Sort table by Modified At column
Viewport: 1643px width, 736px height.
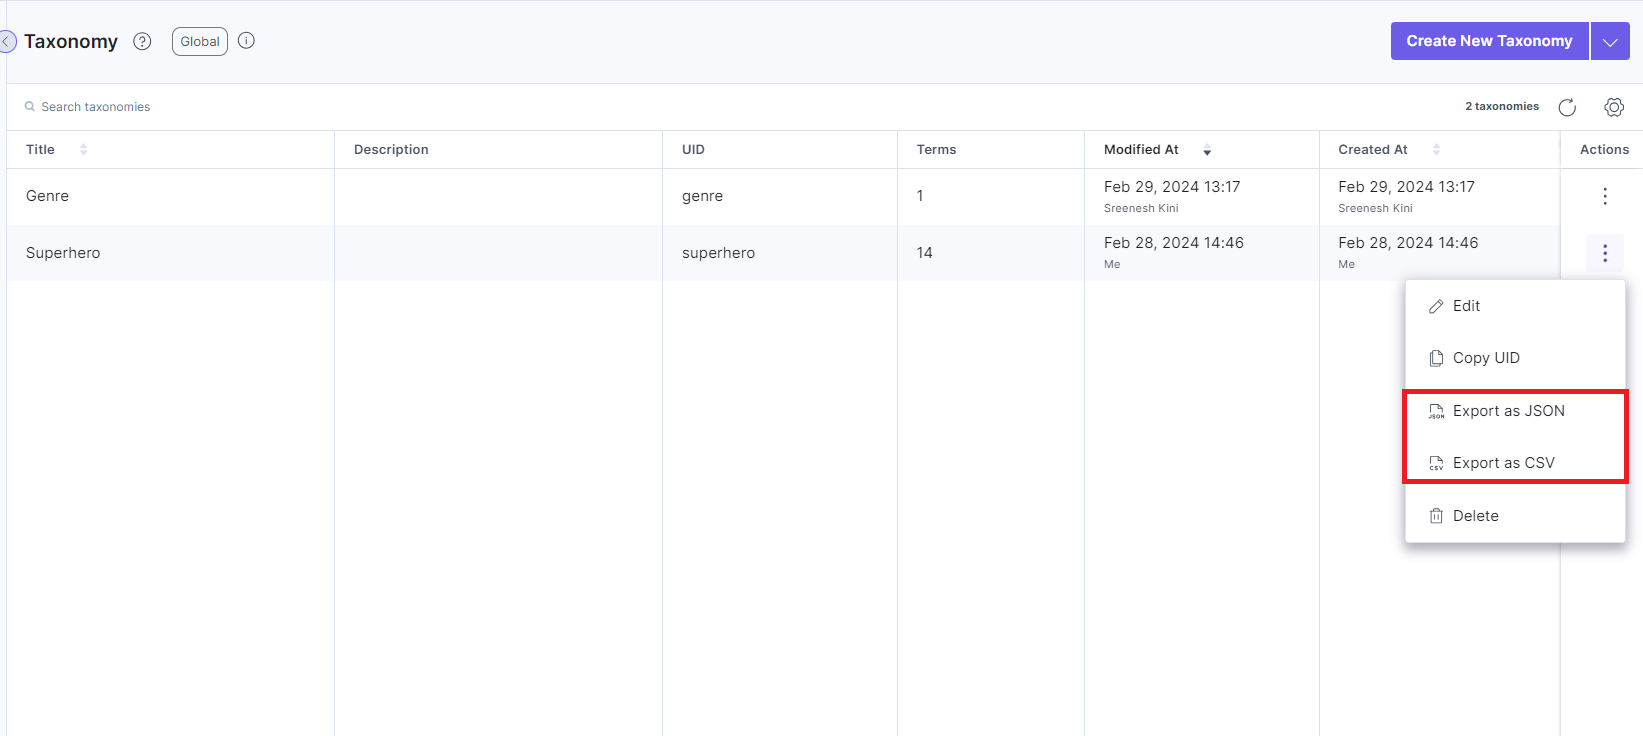[1207, 150]
